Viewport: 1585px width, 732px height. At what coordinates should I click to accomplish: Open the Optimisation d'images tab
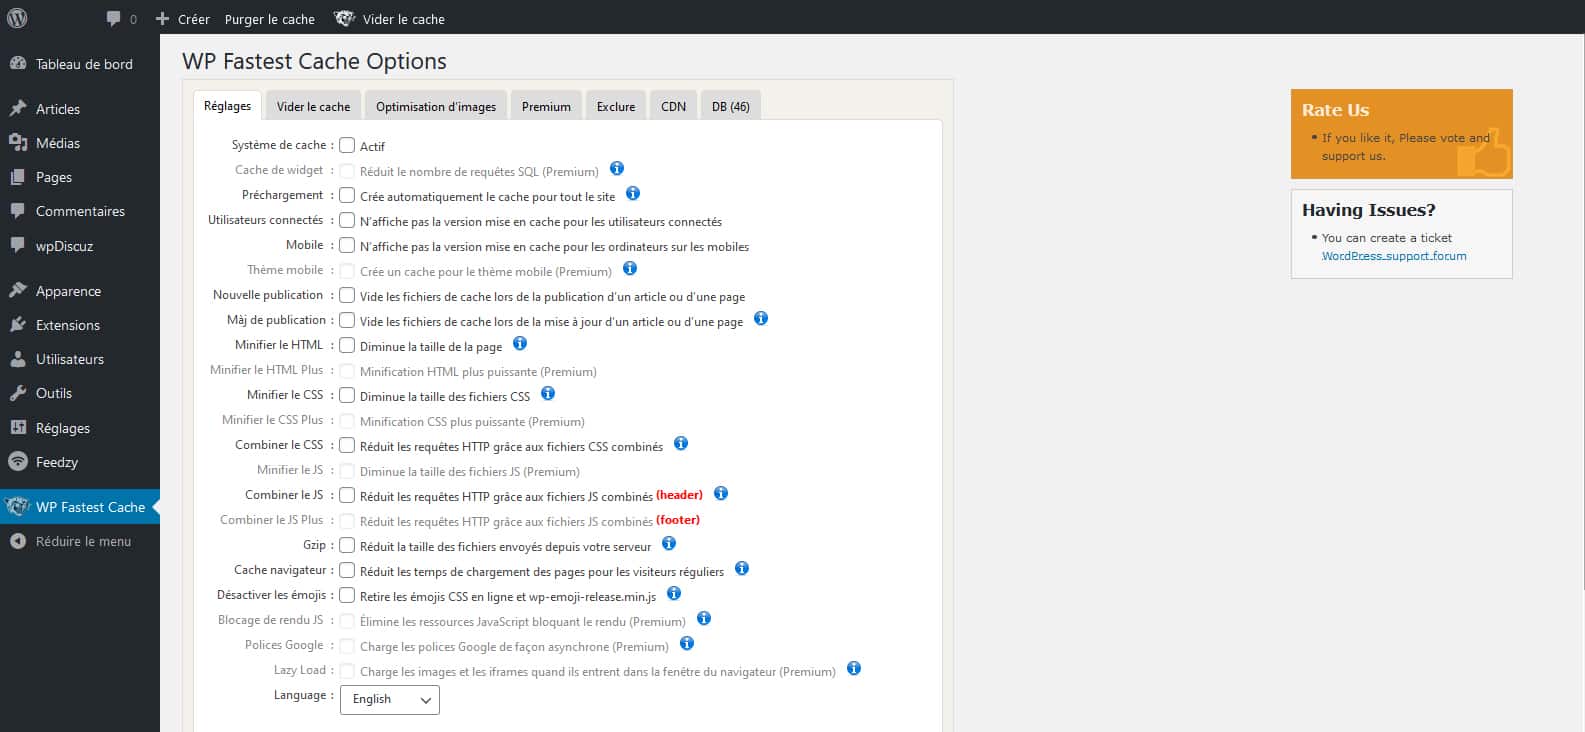(436, 106)
